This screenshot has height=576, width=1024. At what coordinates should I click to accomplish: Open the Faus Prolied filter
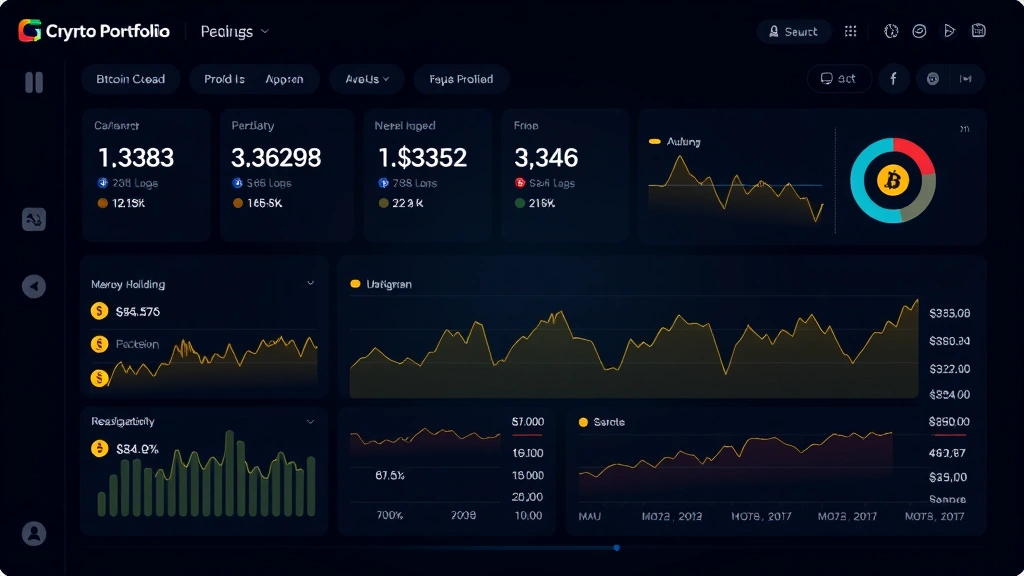click(461, 78)
